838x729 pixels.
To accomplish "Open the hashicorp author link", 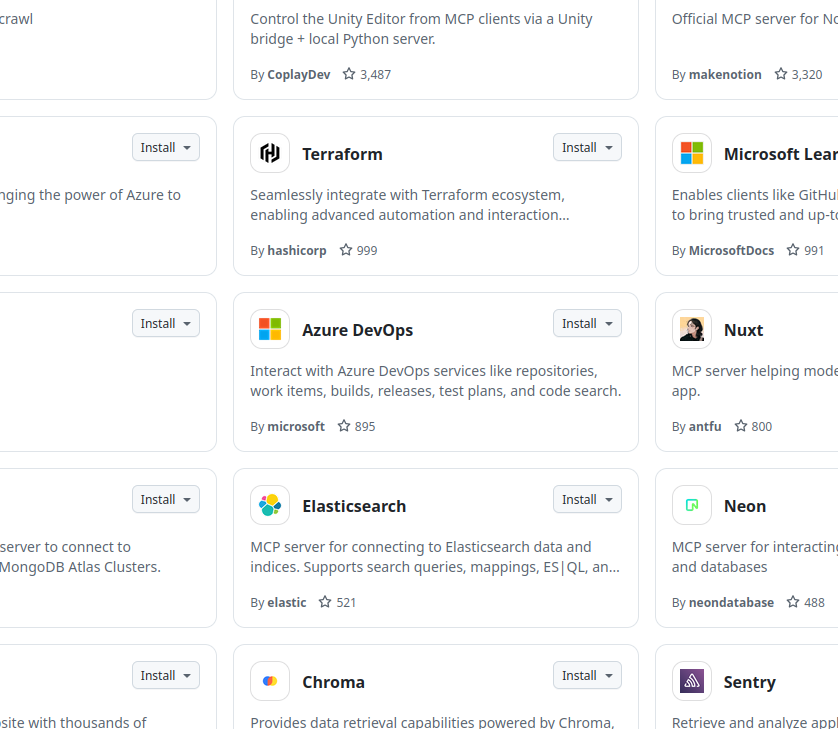I will click(297, 250).
